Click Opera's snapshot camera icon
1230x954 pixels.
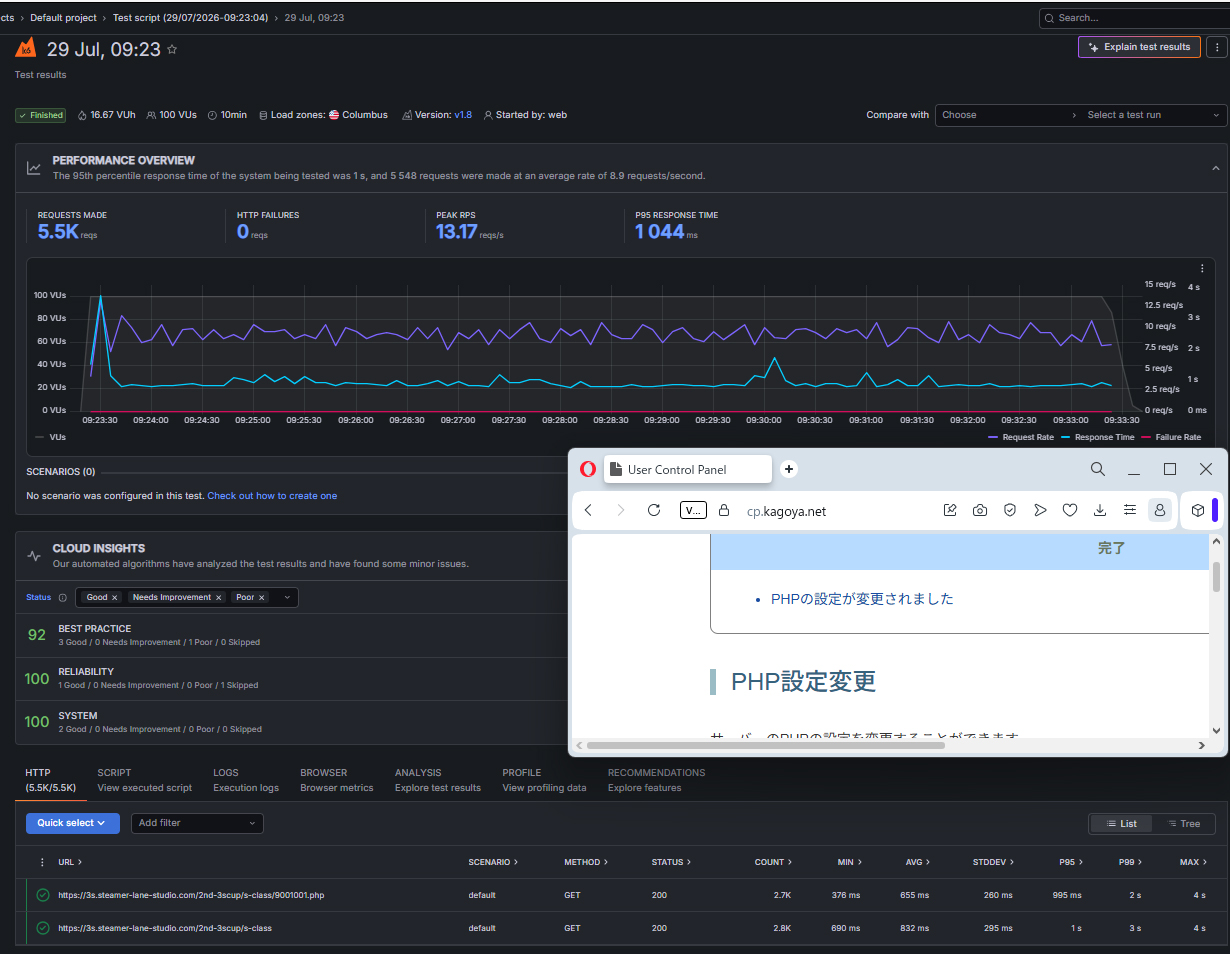click(980, 510)
